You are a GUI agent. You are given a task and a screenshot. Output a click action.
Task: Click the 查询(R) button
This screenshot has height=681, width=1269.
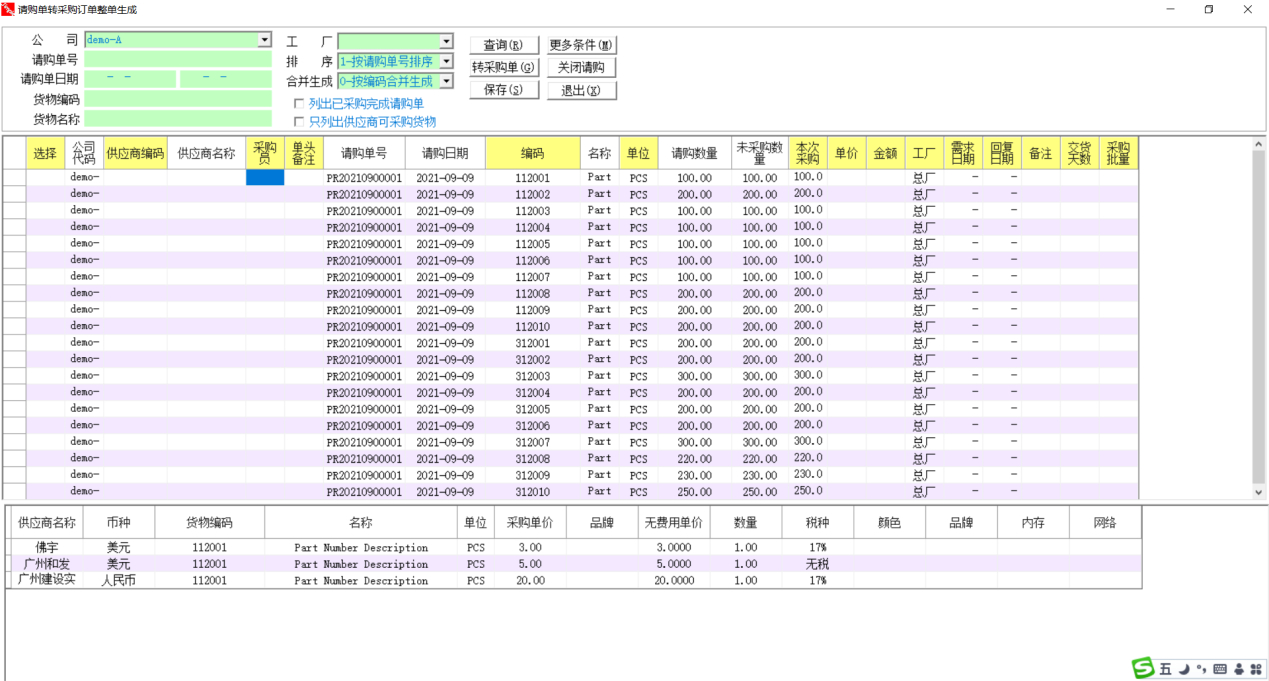pyautogui.click(x=503, y=45)
